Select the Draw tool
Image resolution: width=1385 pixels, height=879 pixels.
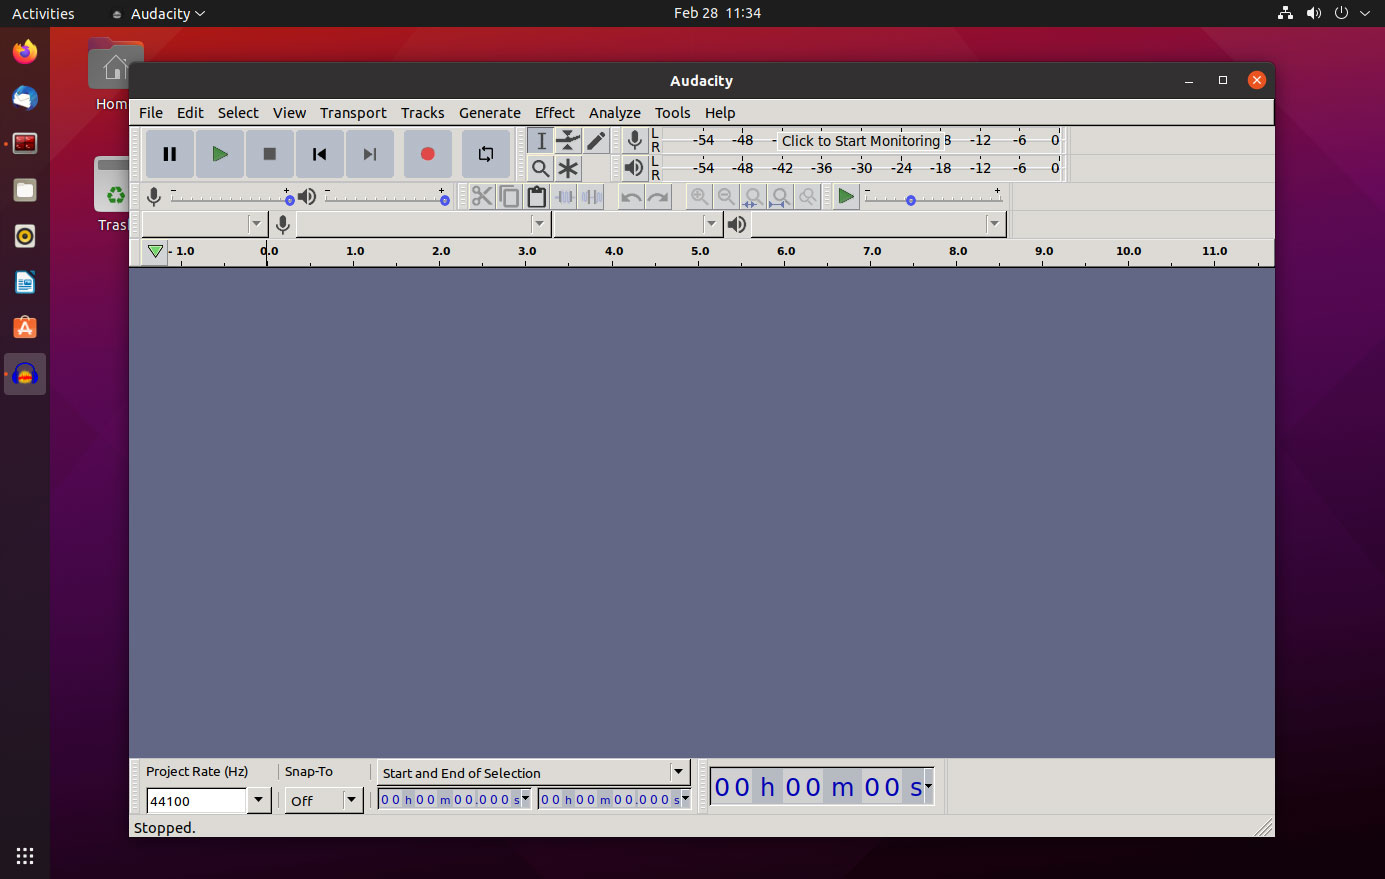tap(595, 141)
